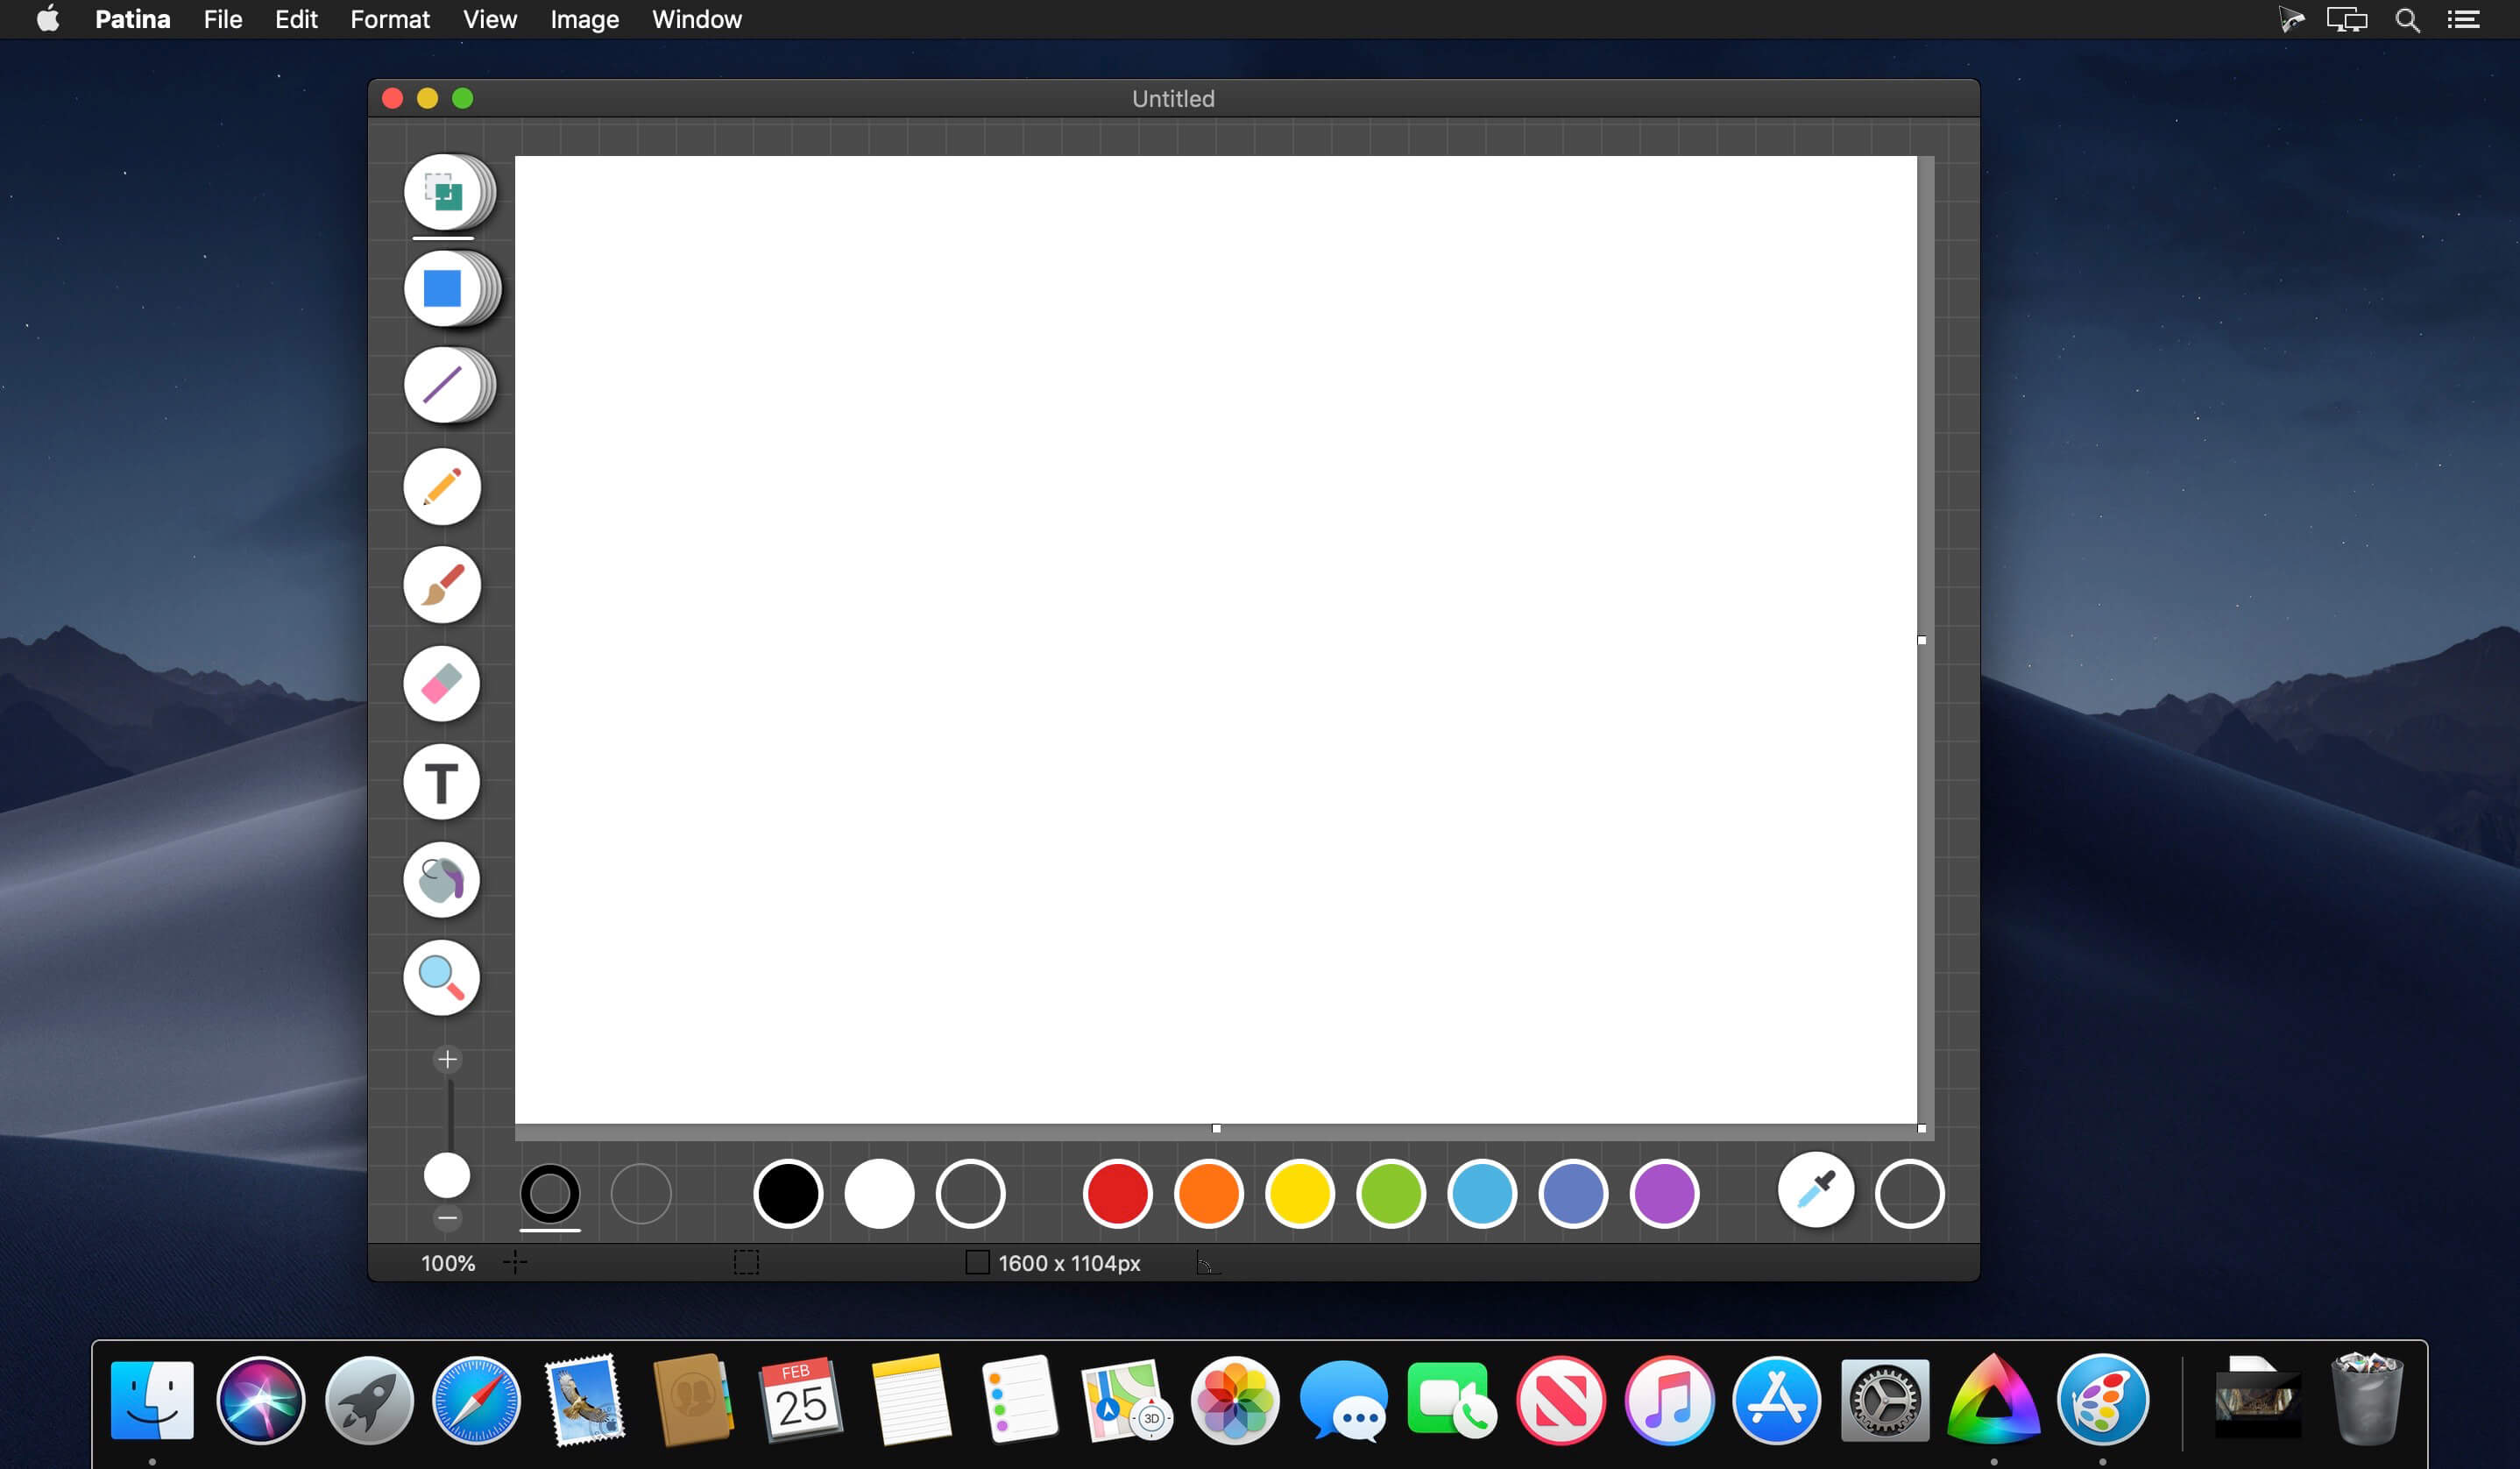Open the Format menu

[389, 19]
